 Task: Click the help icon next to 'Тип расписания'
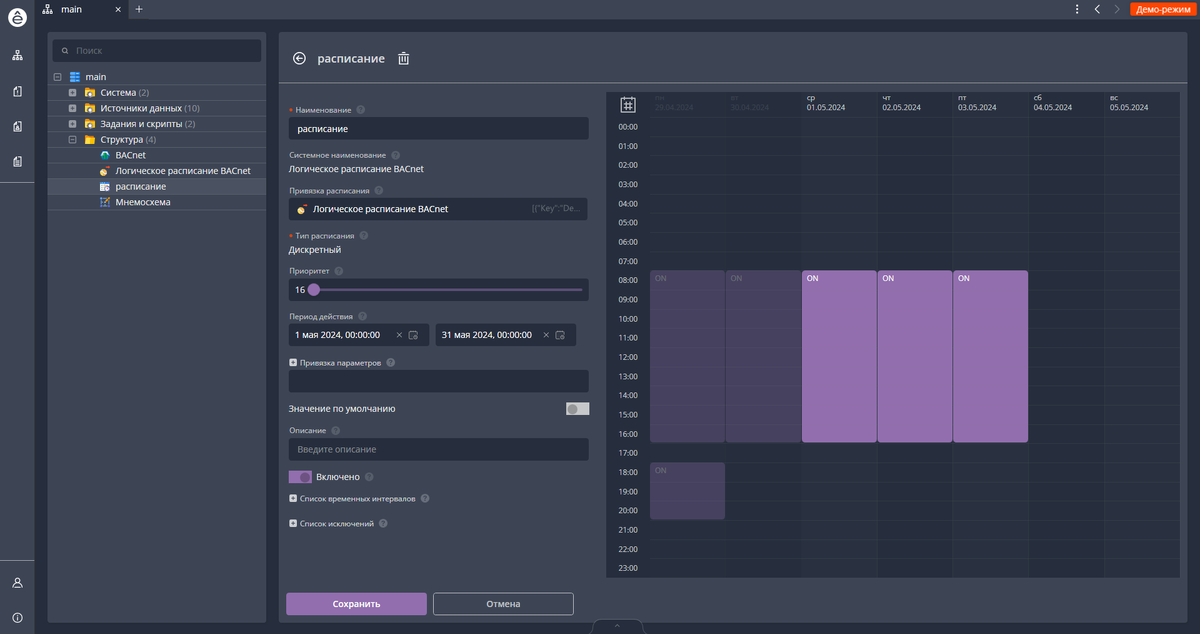pos(364,236)
